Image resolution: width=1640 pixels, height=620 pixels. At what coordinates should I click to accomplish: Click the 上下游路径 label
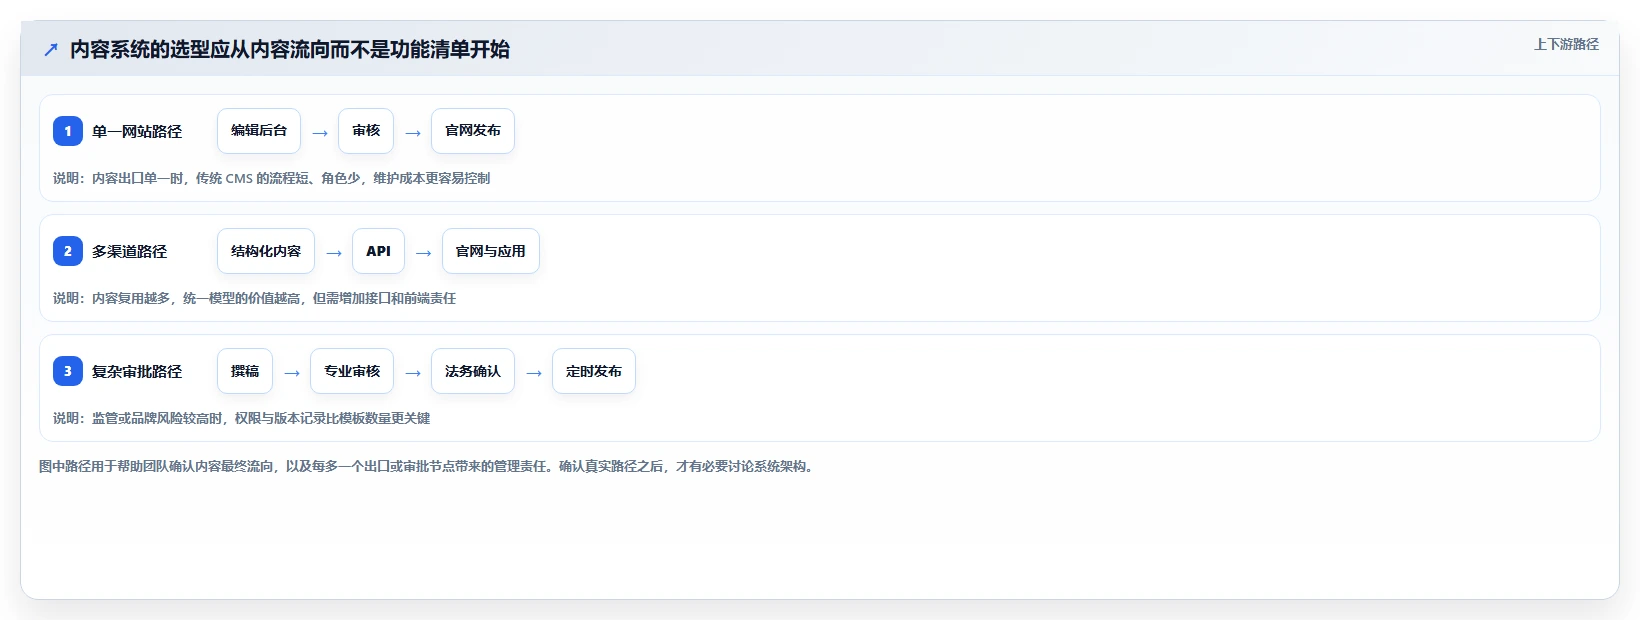click(x=1566, y=44)
